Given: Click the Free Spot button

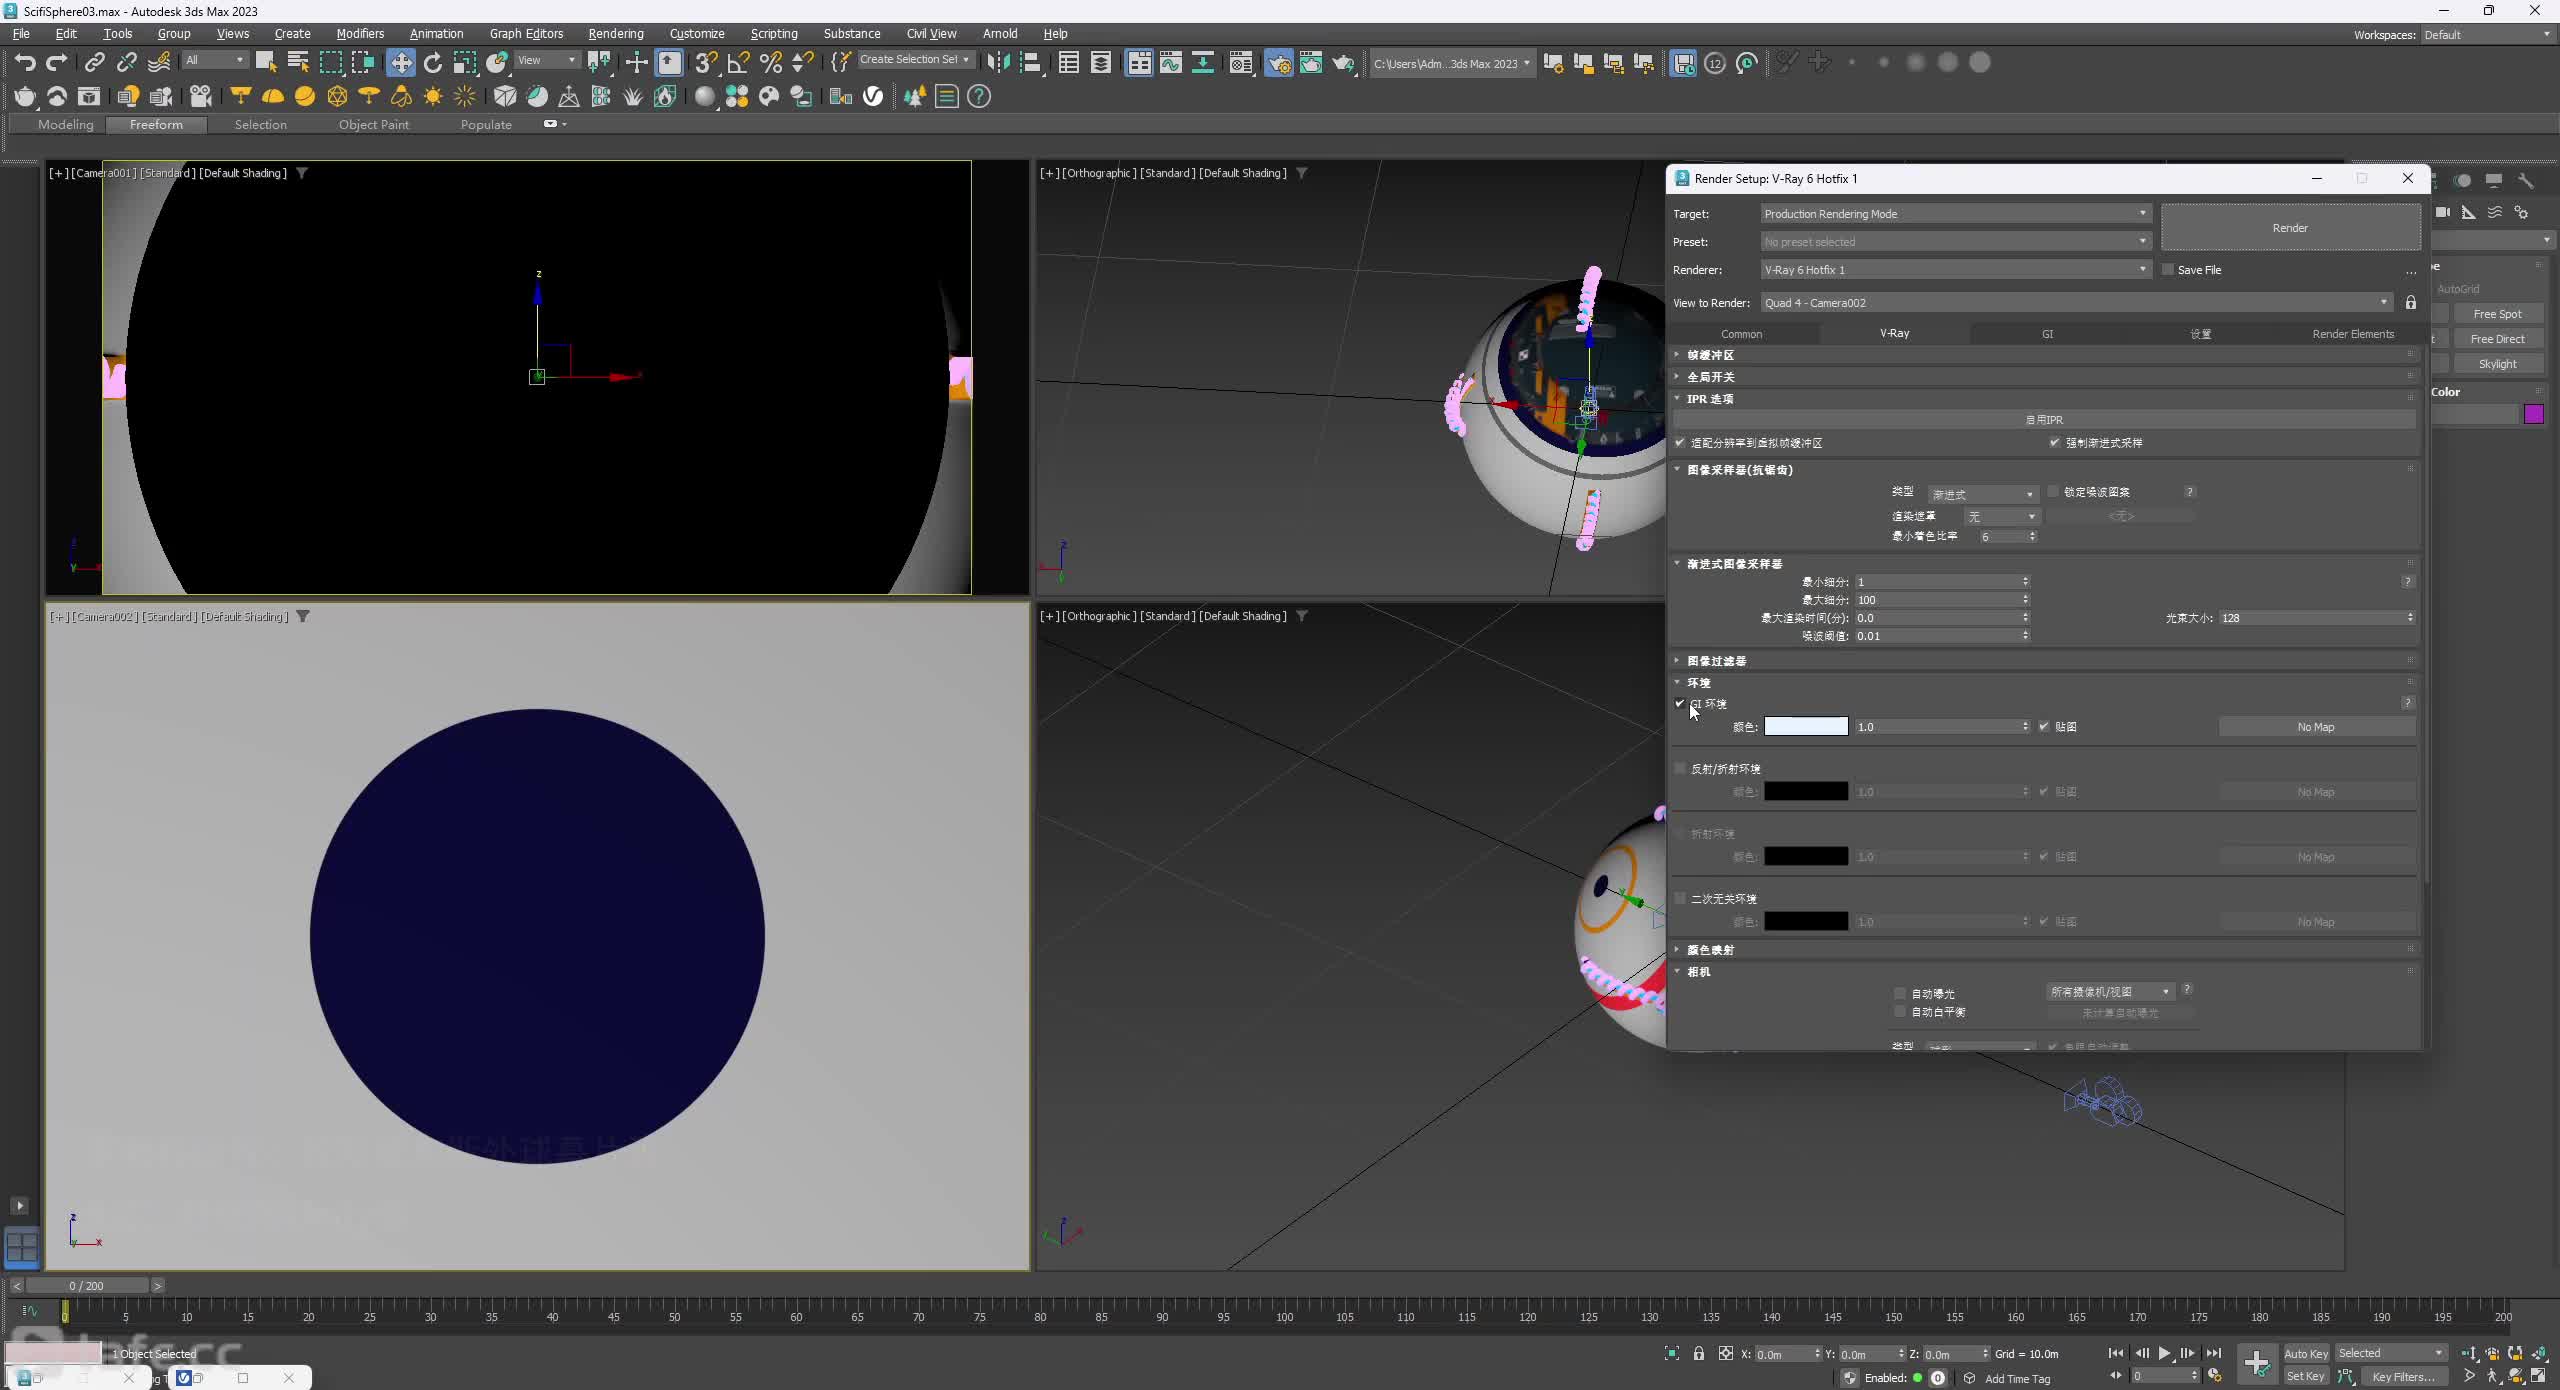Looking at the screenshot, I should click(x=2497, y=314).
